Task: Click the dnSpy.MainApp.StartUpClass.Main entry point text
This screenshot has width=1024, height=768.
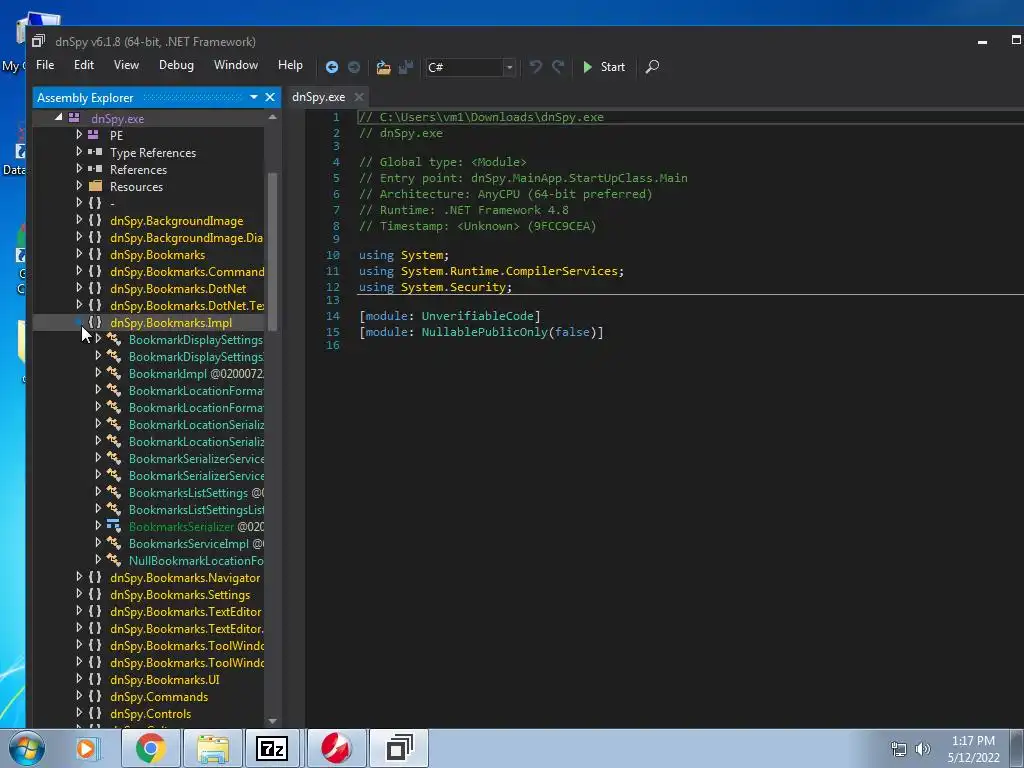Action: pyautogui.click(x=579, y=178)
